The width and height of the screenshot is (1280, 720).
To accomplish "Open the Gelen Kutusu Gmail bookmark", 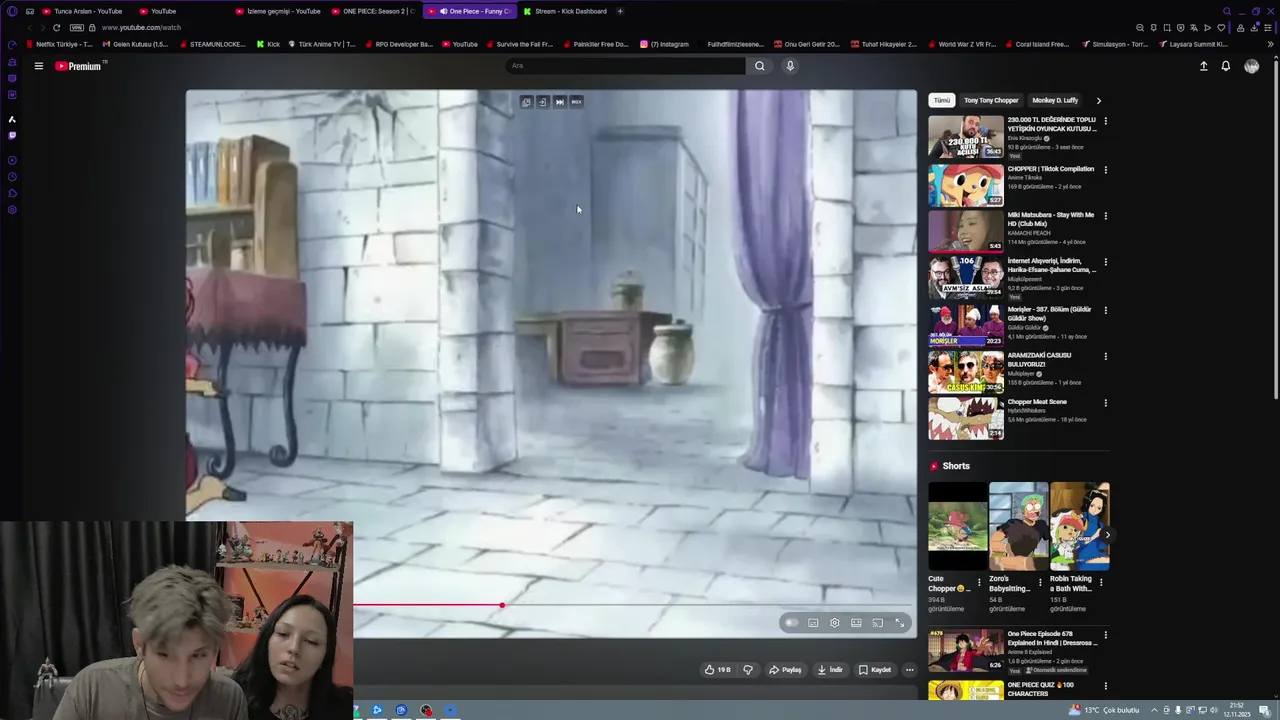I will pos(135,44).
